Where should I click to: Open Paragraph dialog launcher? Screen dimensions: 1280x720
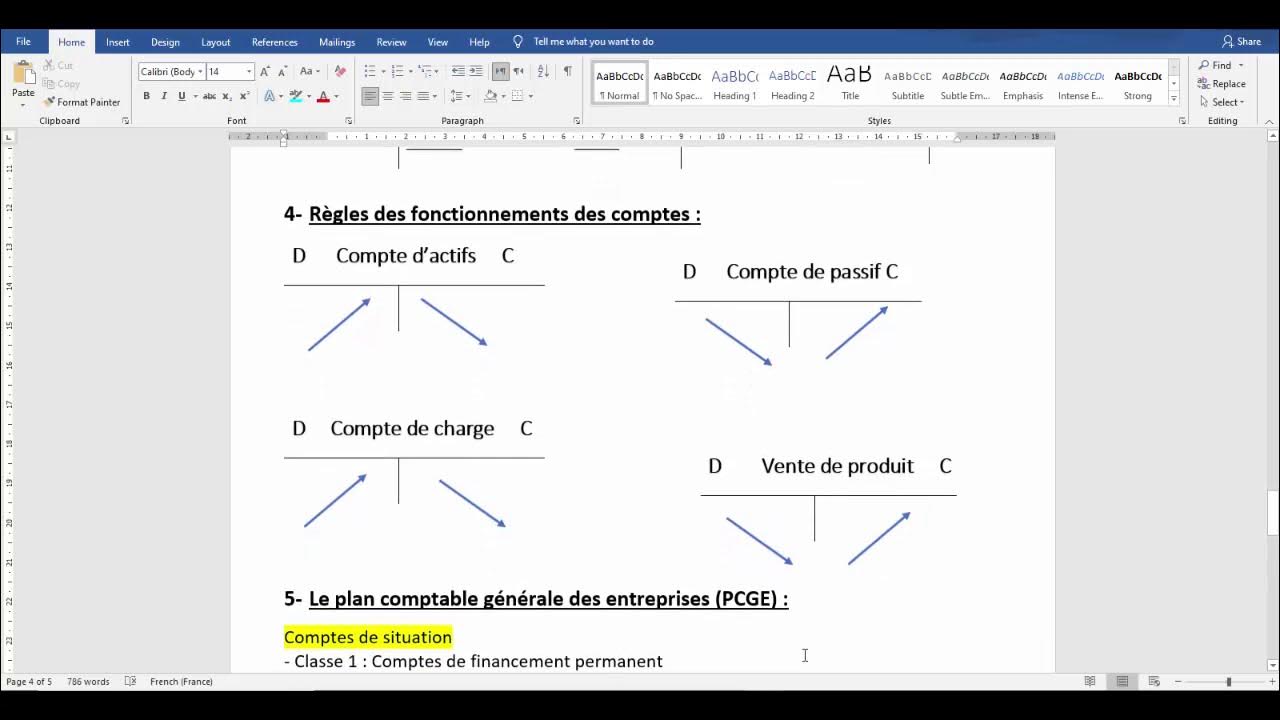[x=577, y=121]
